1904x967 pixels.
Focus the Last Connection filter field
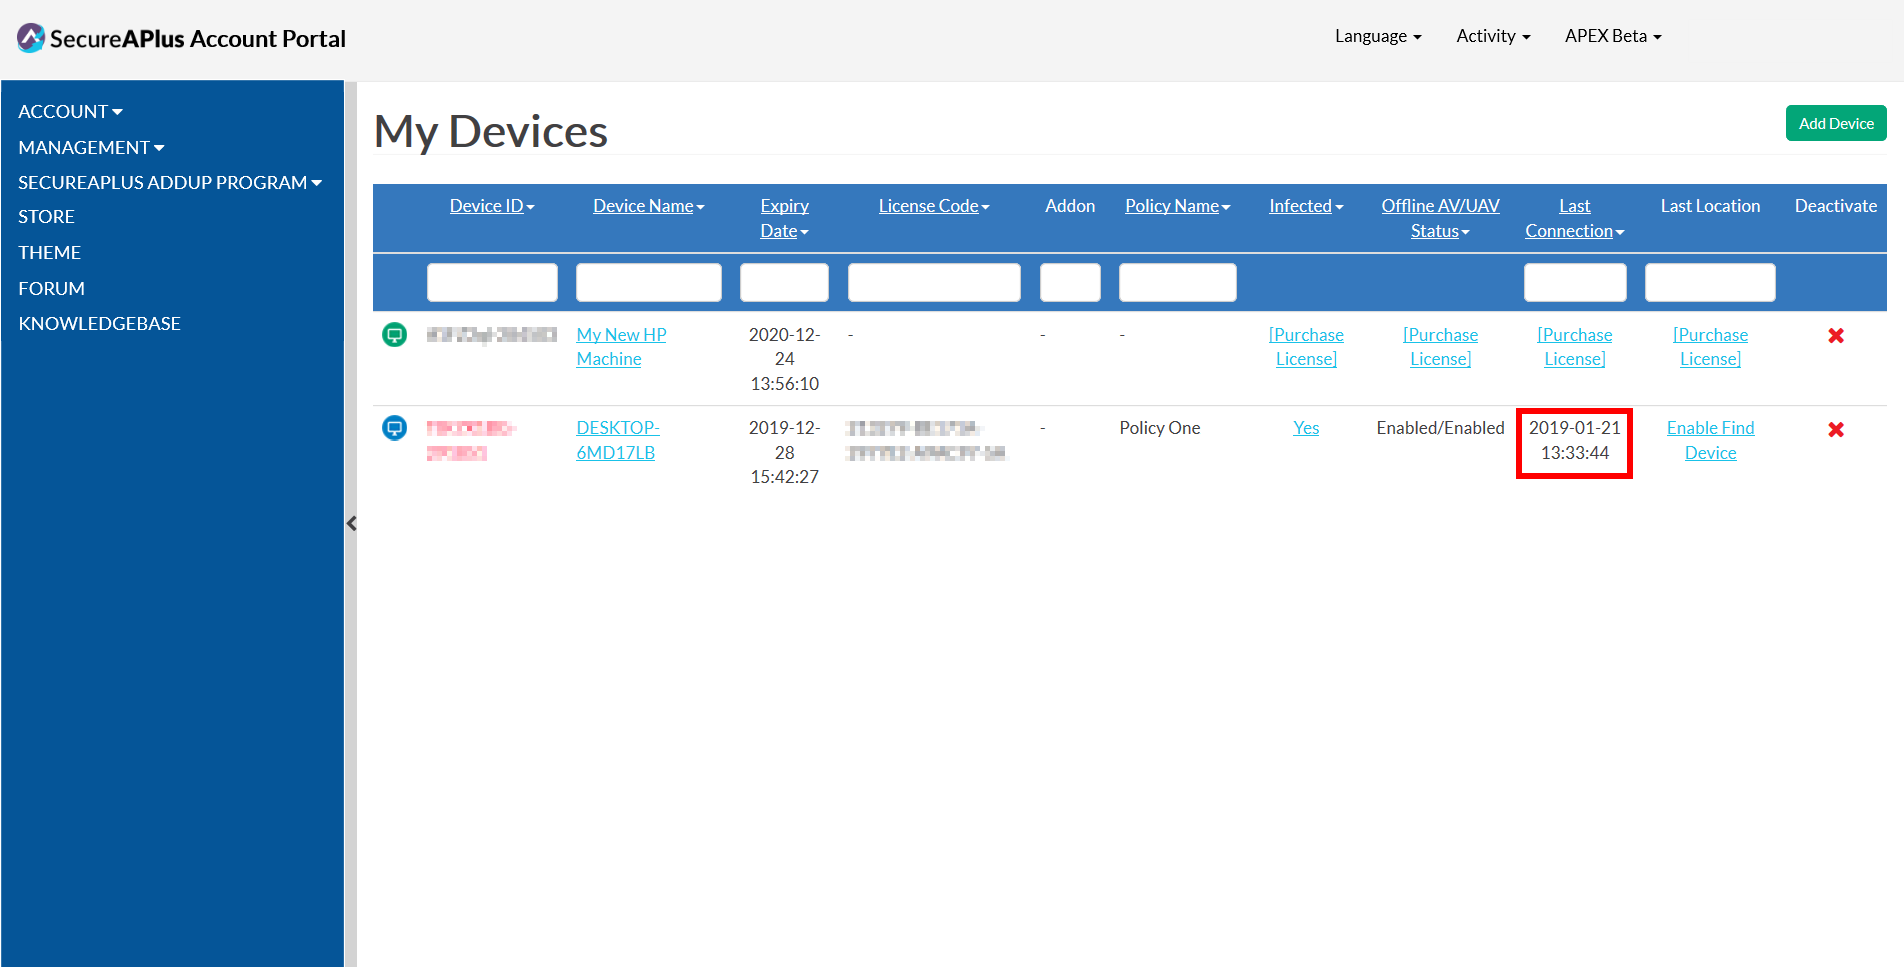(1575, 282)
